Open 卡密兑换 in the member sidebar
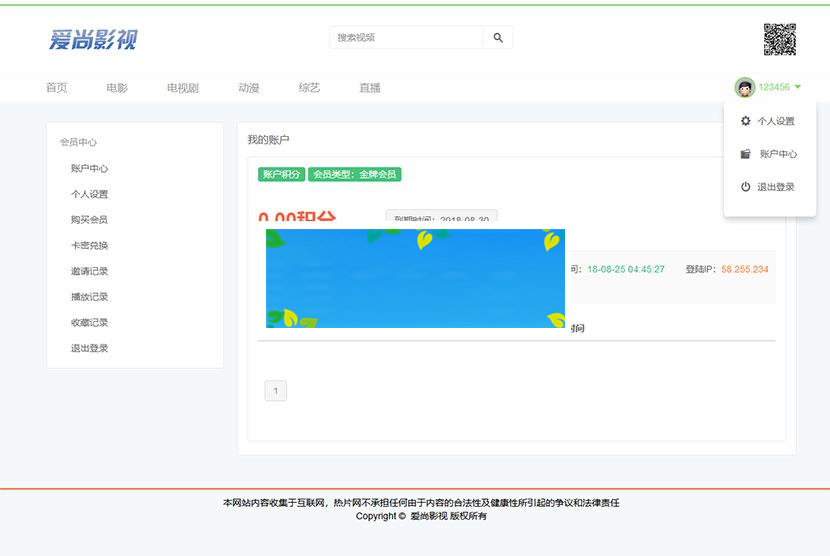The image size is (830, 556). point(89,246)
